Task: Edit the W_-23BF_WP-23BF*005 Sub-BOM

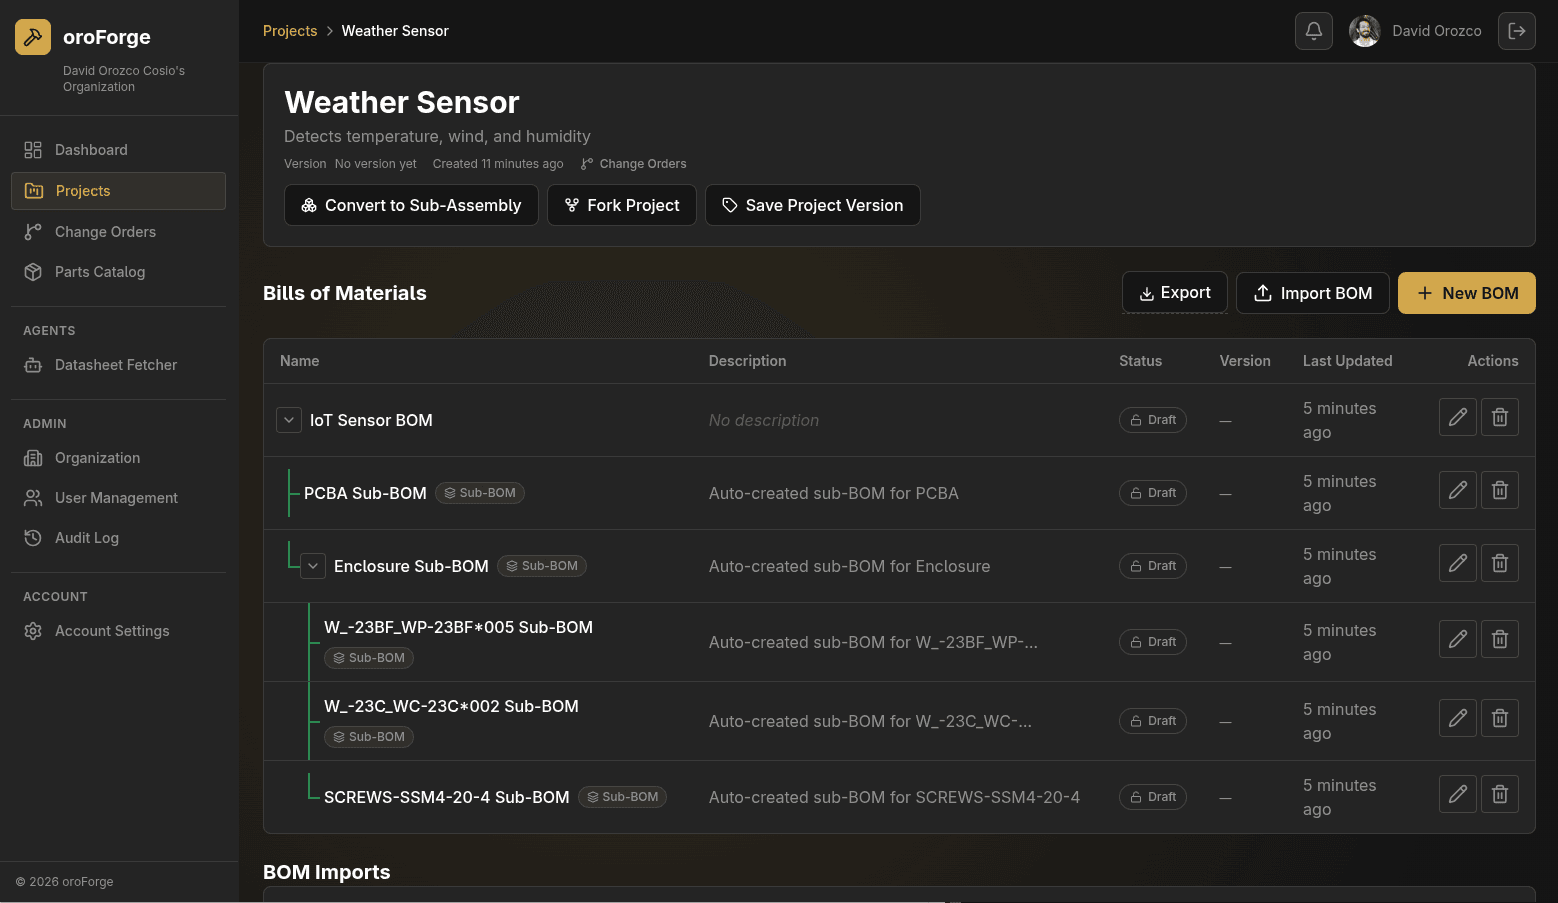Action: 1458,639
